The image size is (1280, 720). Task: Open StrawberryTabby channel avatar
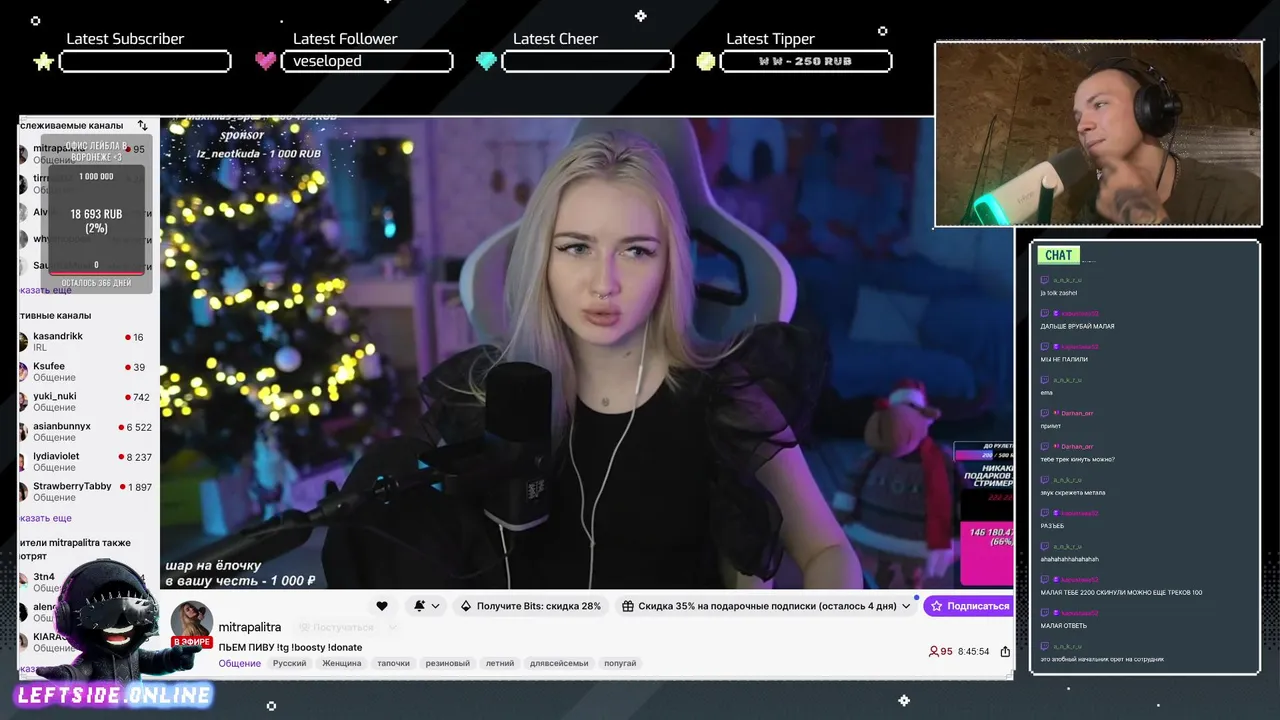click(24, 492)
